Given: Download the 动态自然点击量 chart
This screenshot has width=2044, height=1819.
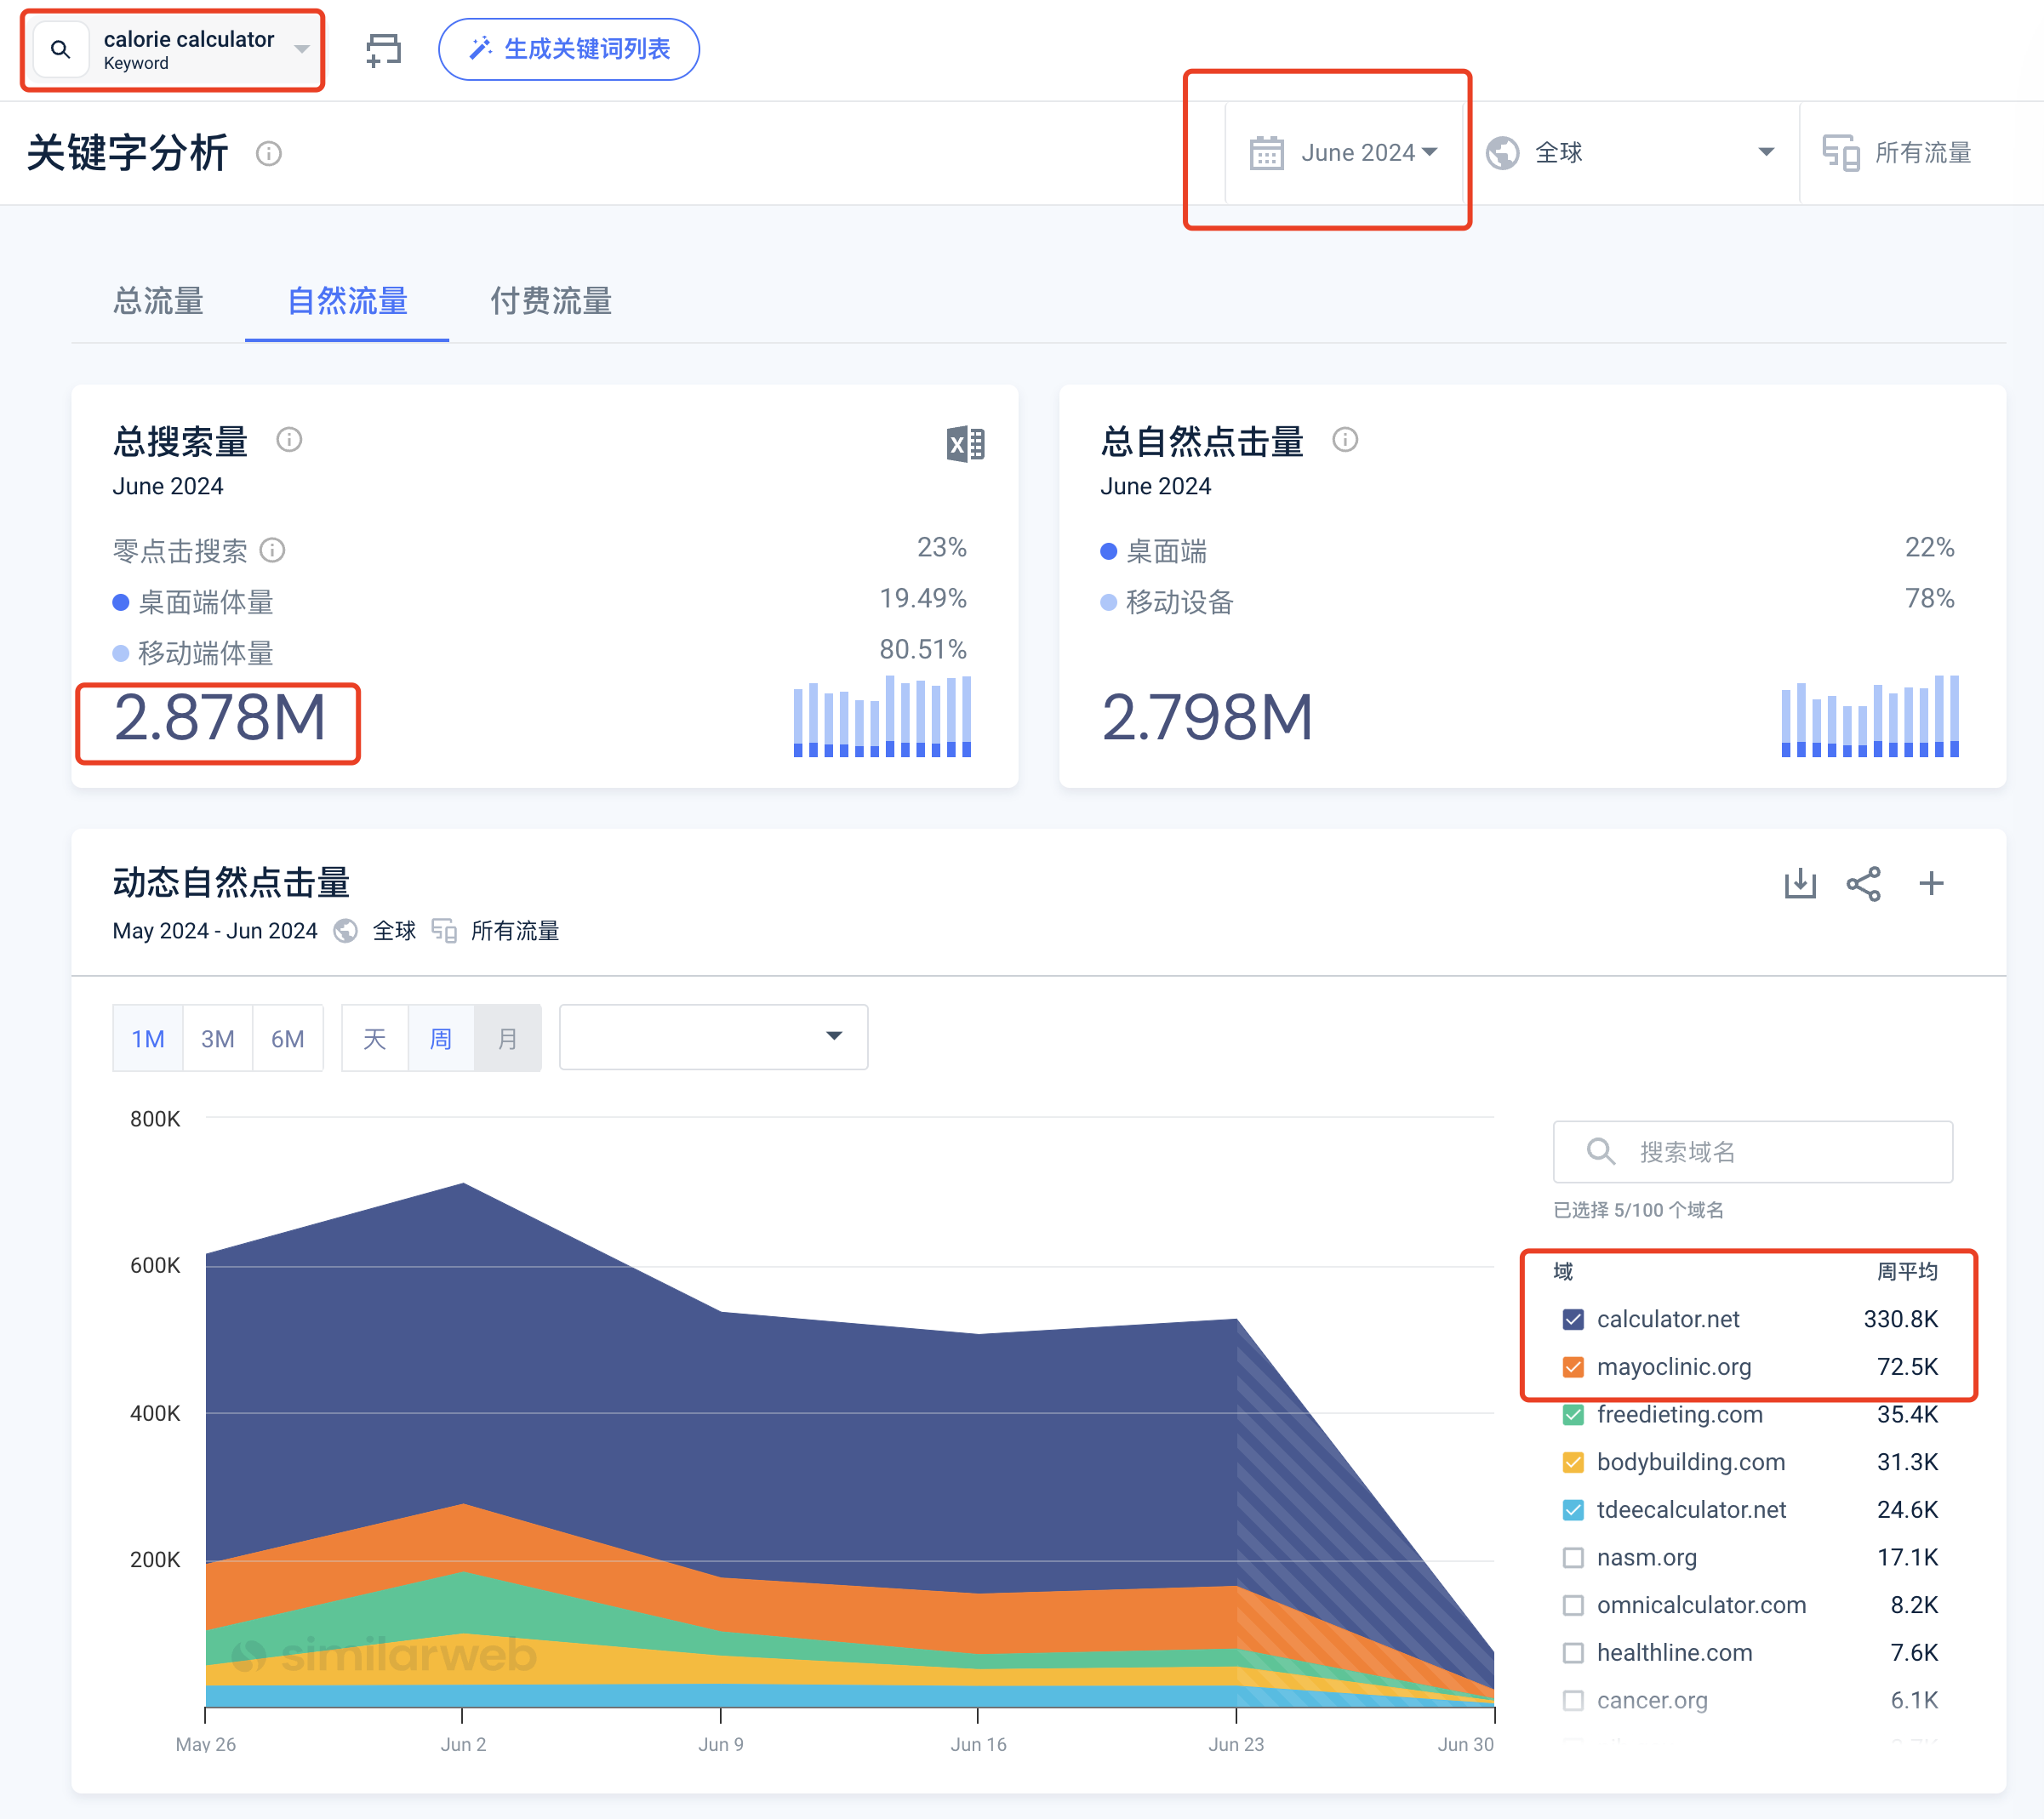Looking at the screenshot, I should click(1799, 883).
